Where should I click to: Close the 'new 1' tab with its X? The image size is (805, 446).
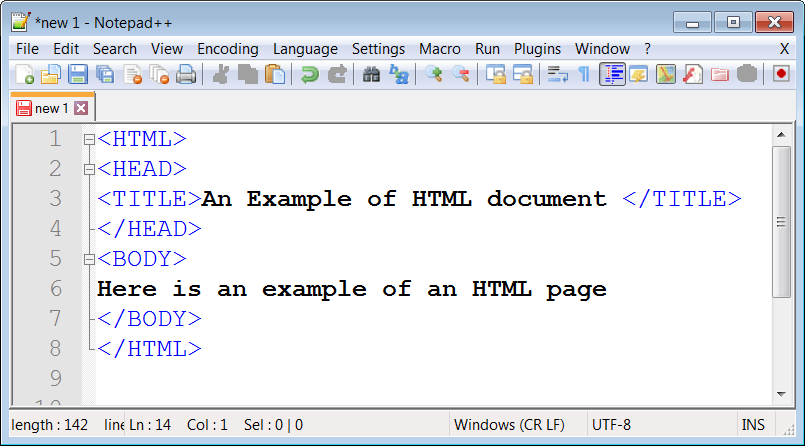point(81,108)
